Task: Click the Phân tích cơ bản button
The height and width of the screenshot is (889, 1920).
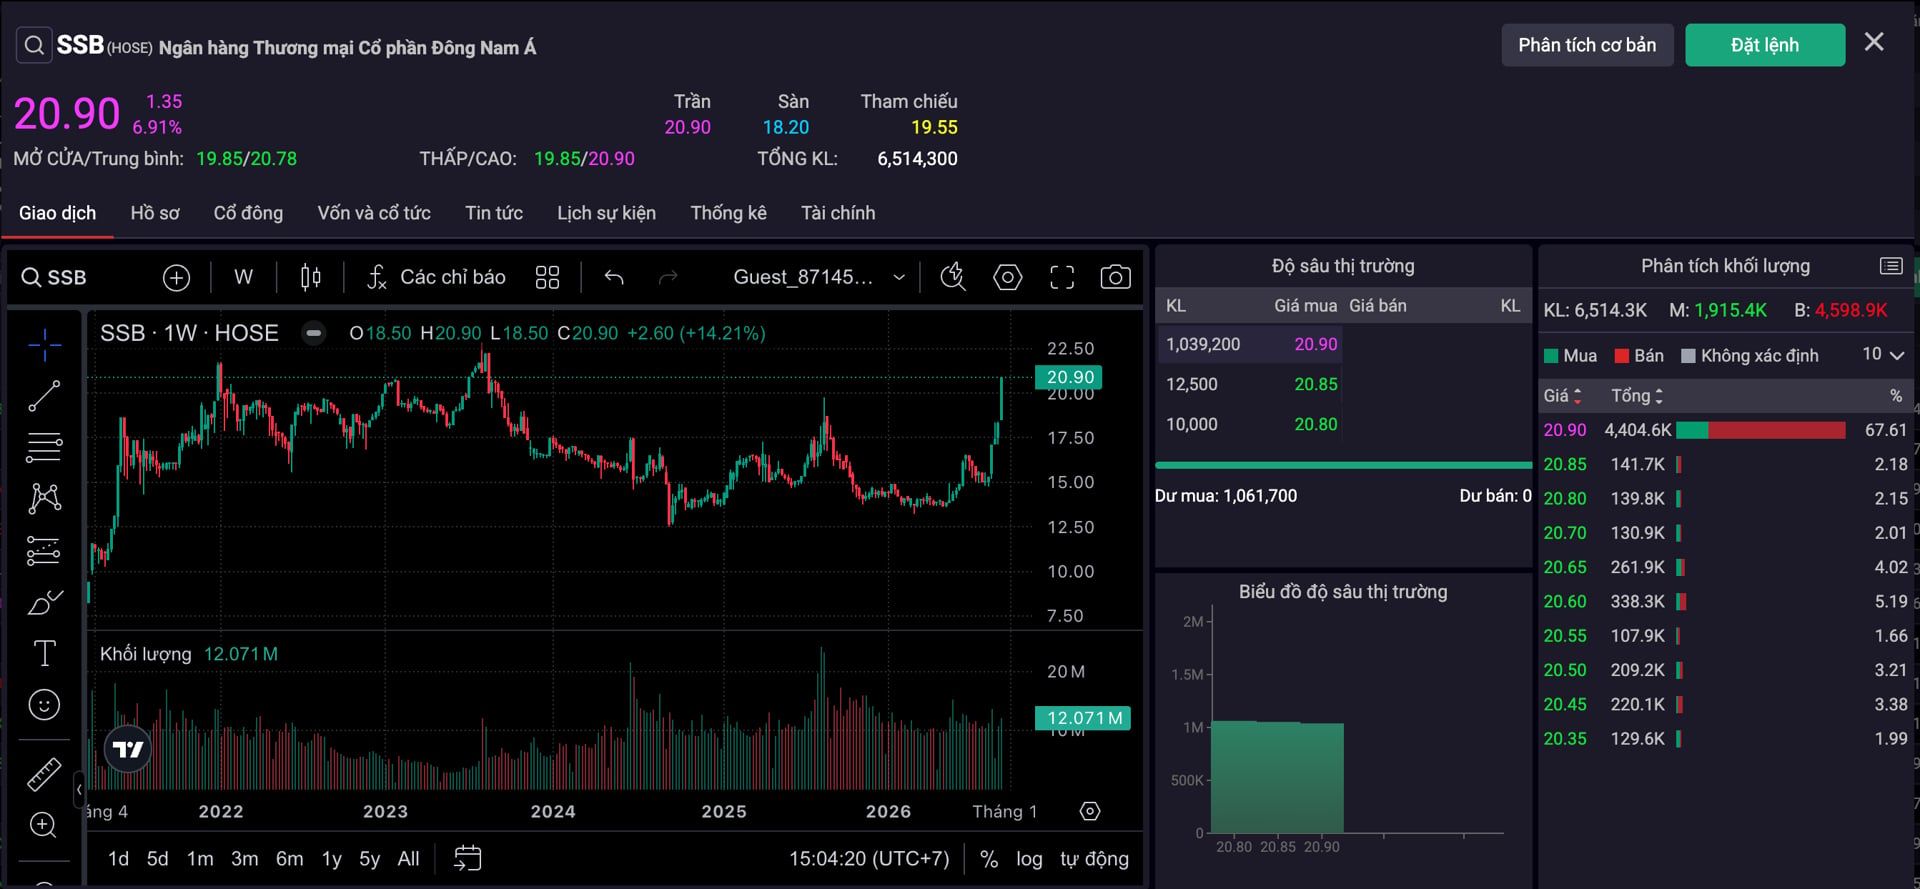Action: 1587,45
